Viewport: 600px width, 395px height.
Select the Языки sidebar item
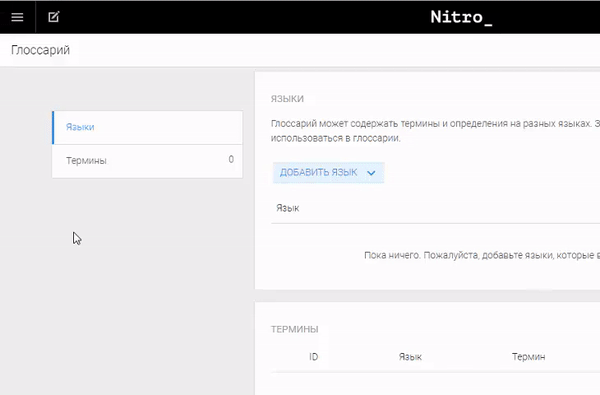(147, 127)
